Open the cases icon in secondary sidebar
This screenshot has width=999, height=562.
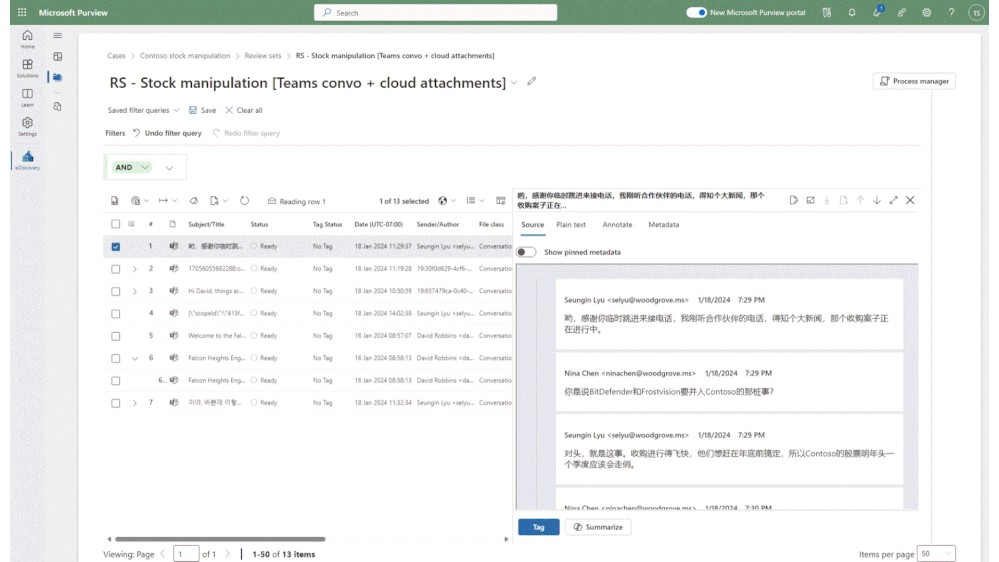click(57, 77)
